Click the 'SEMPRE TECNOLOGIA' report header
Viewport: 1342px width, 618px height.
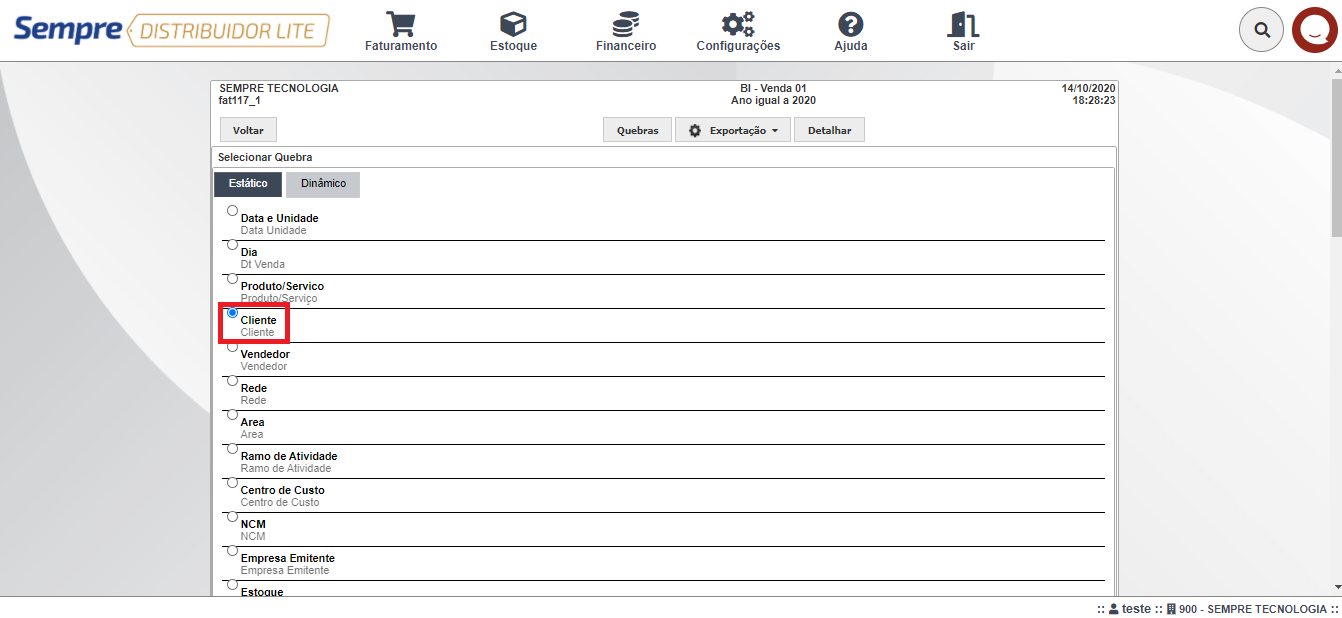tap(279, 88)
